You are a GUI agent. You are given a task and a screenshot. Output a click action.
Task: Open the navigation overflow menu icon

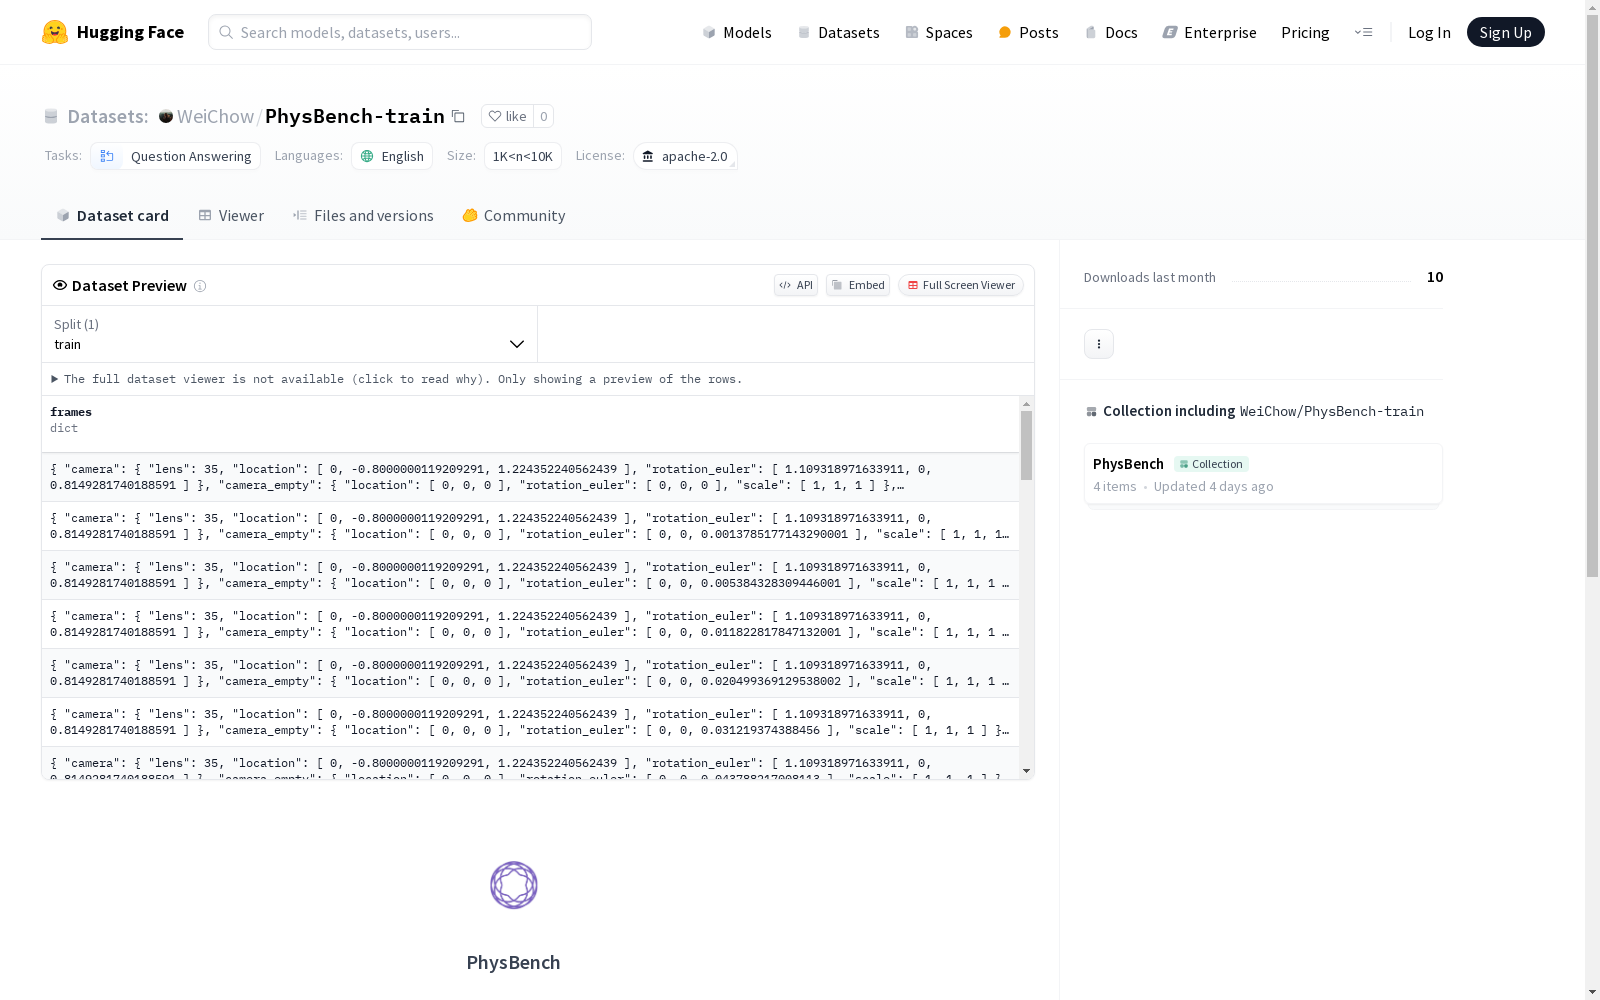tap(1363, 32)
